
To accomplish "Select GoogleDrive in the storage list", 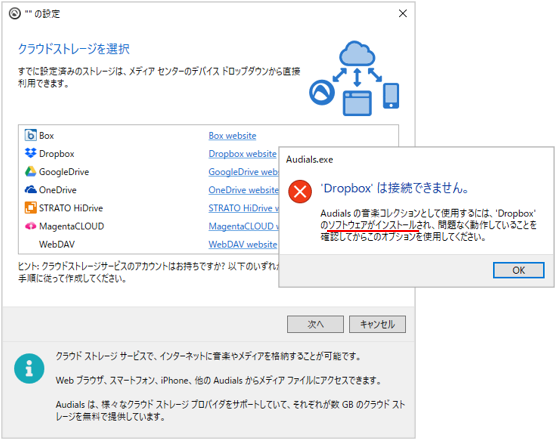I will (x=64, y=172).
